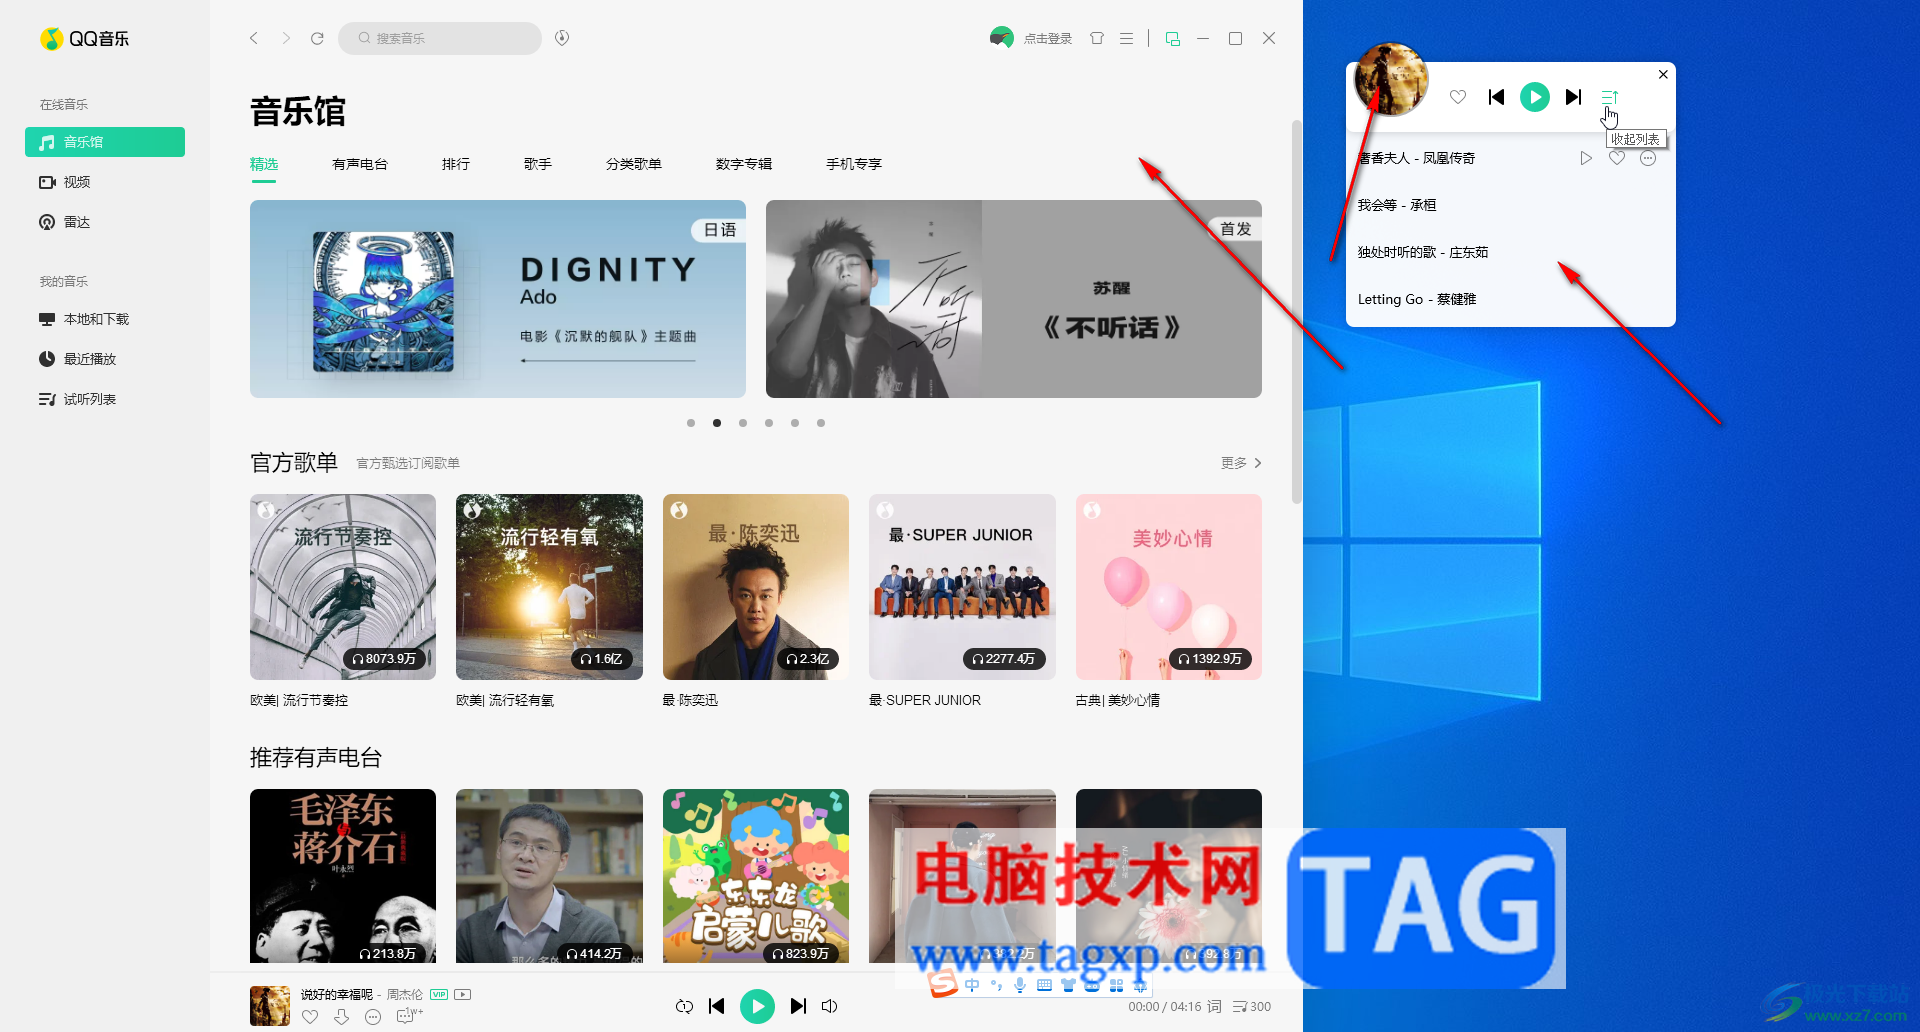Click song title 说好的幸福呢 in player bar

[x=337, y=995]
